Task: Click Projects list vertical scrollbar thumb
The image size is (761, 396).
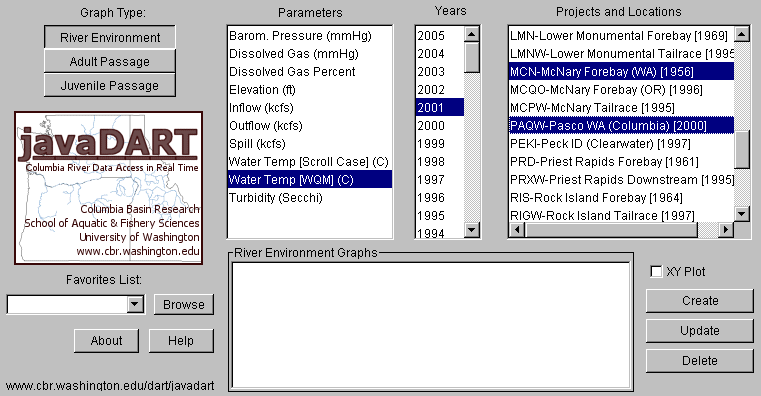Action: pos(742,149)
